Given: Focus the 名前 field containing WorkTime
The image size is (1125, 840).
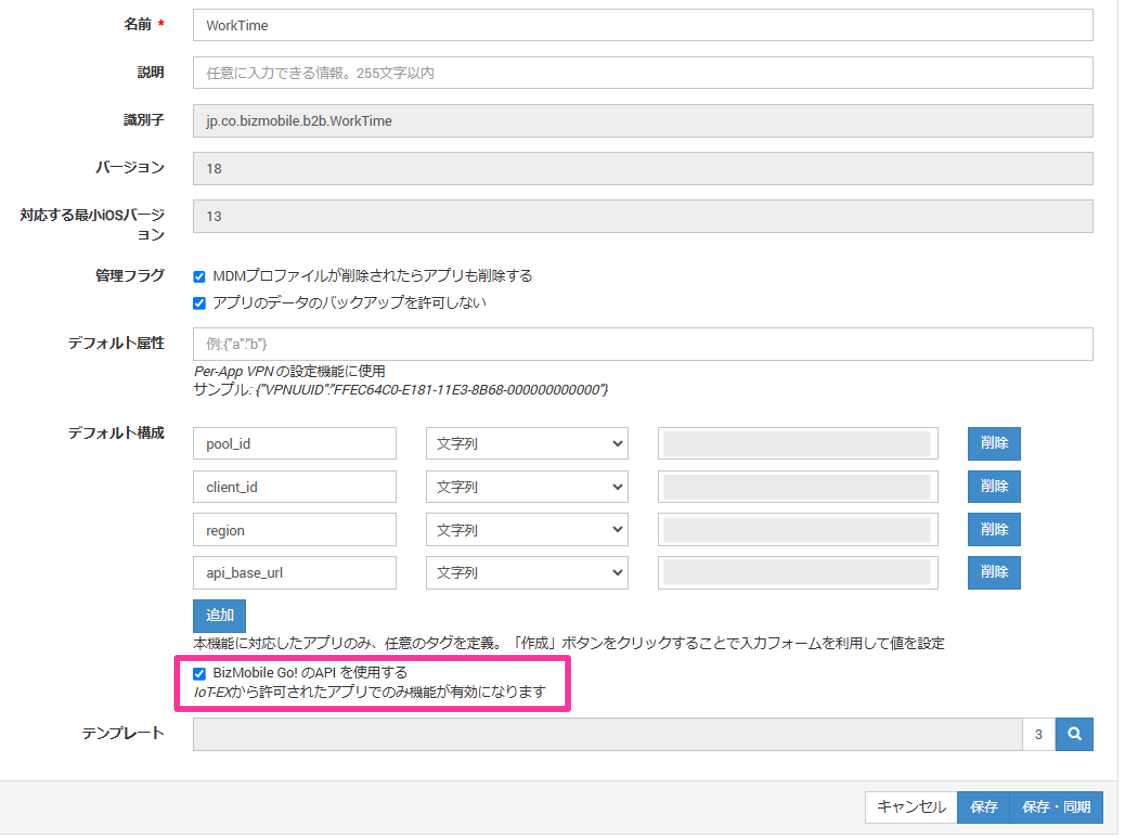Looking at the screenshot, I should pos(642,24).
